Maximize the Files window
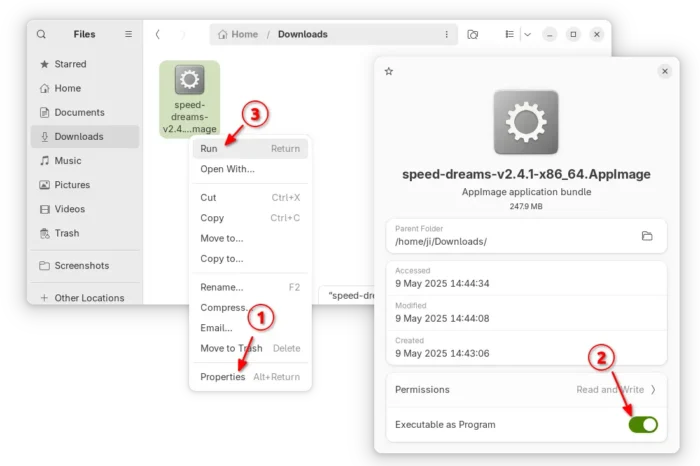The width and height of the screenshot is (700, 466). (573, 34)
